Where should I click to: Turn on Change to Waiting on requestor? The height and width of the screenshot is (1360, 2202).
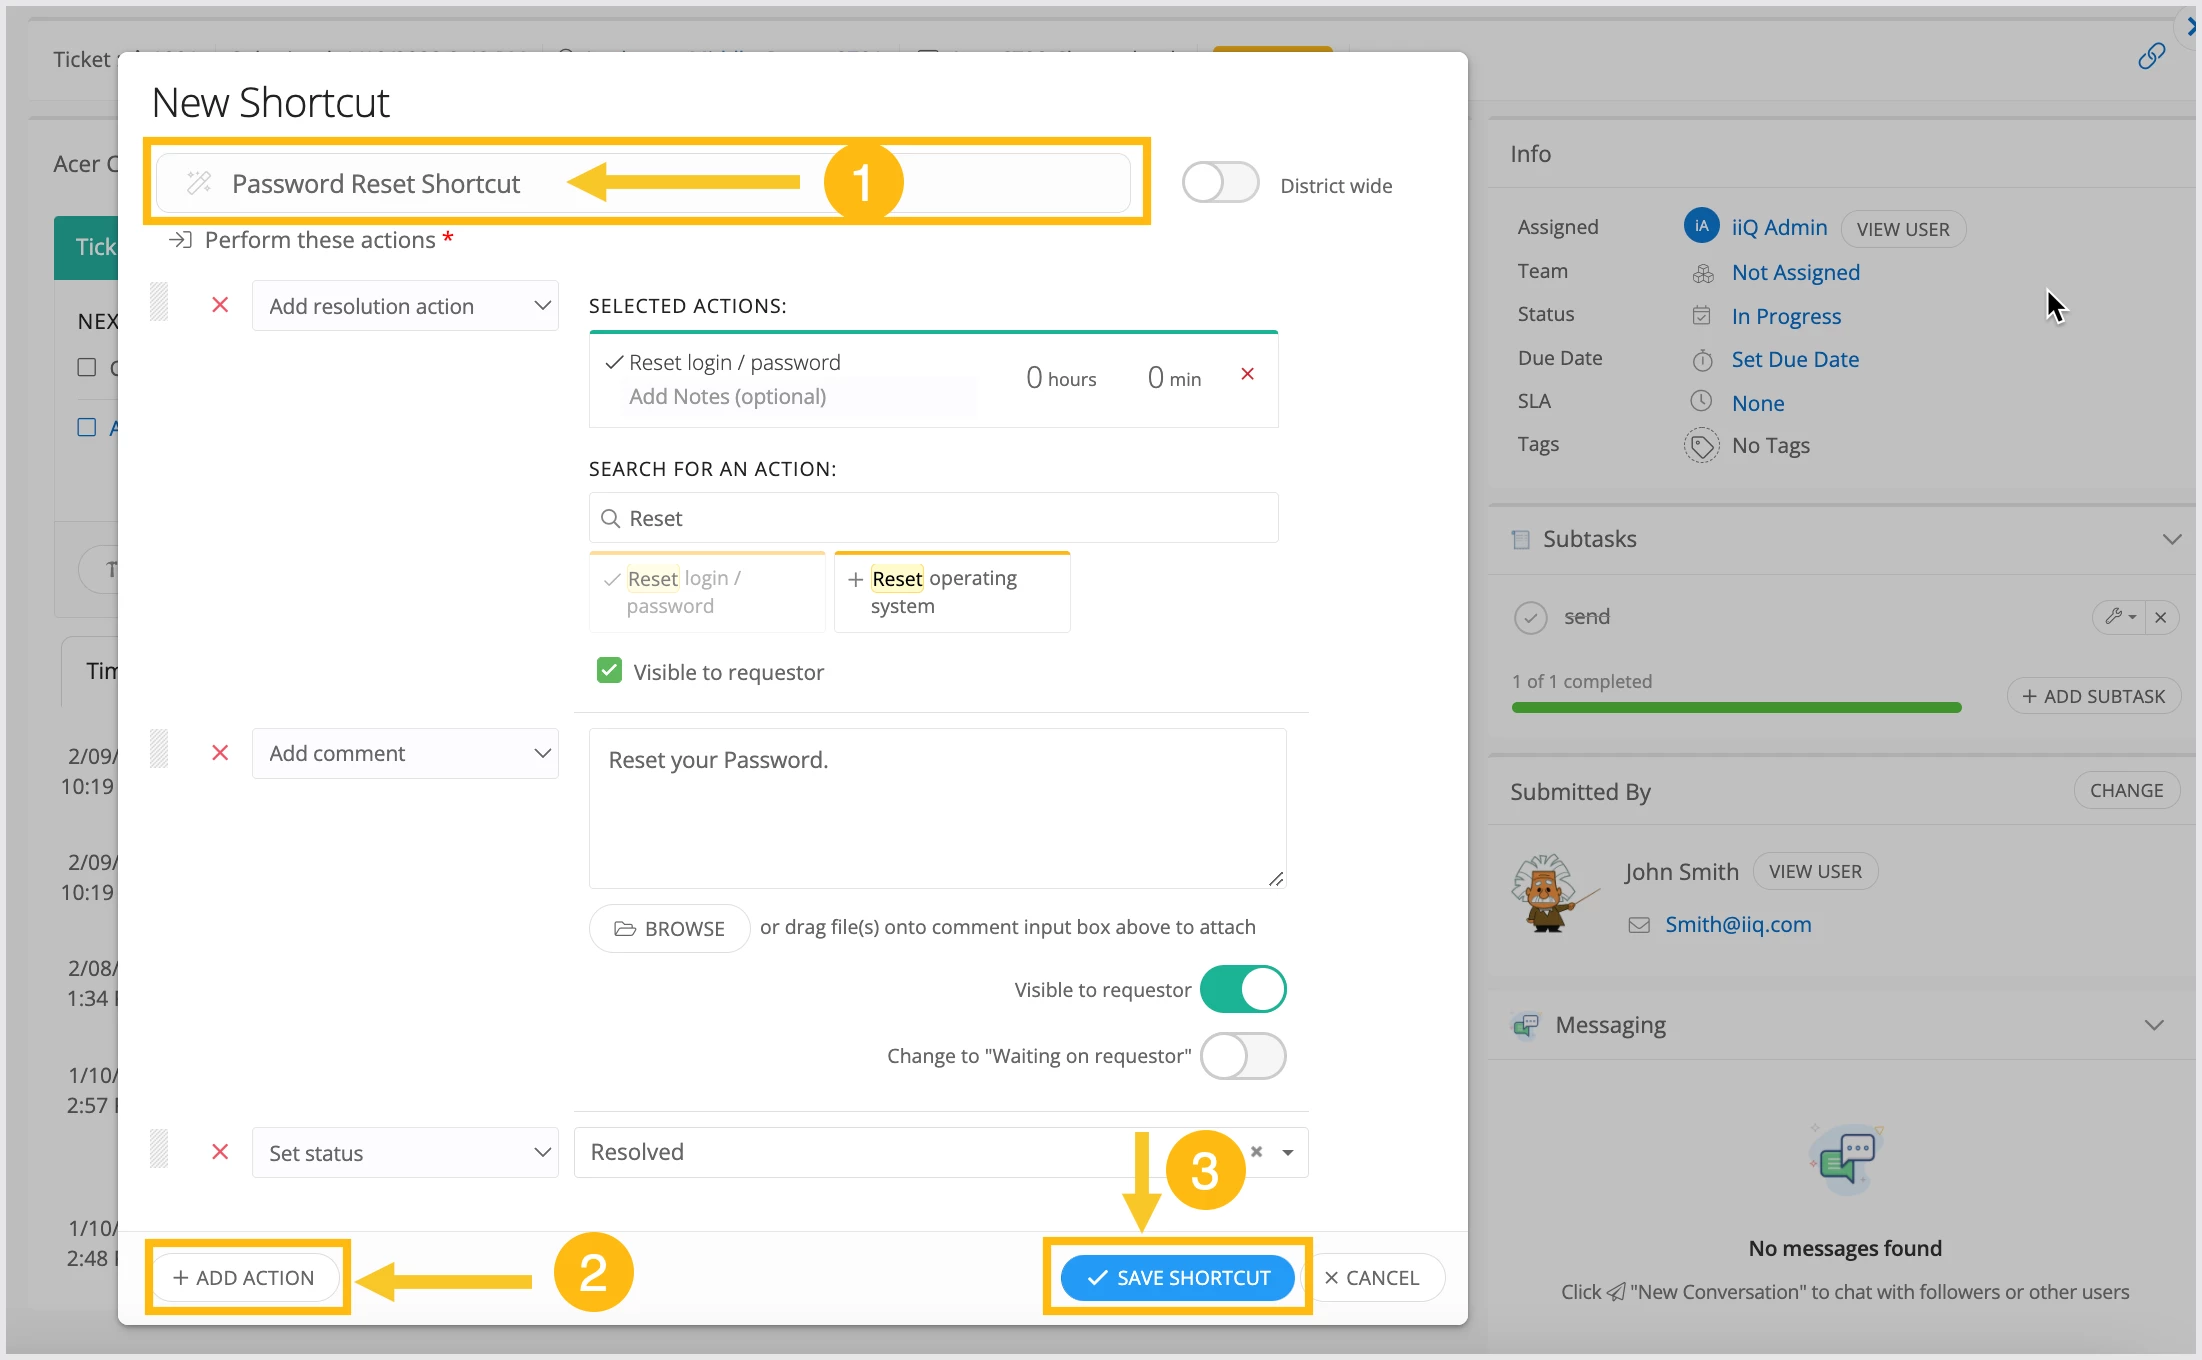click(1242, 1056)
